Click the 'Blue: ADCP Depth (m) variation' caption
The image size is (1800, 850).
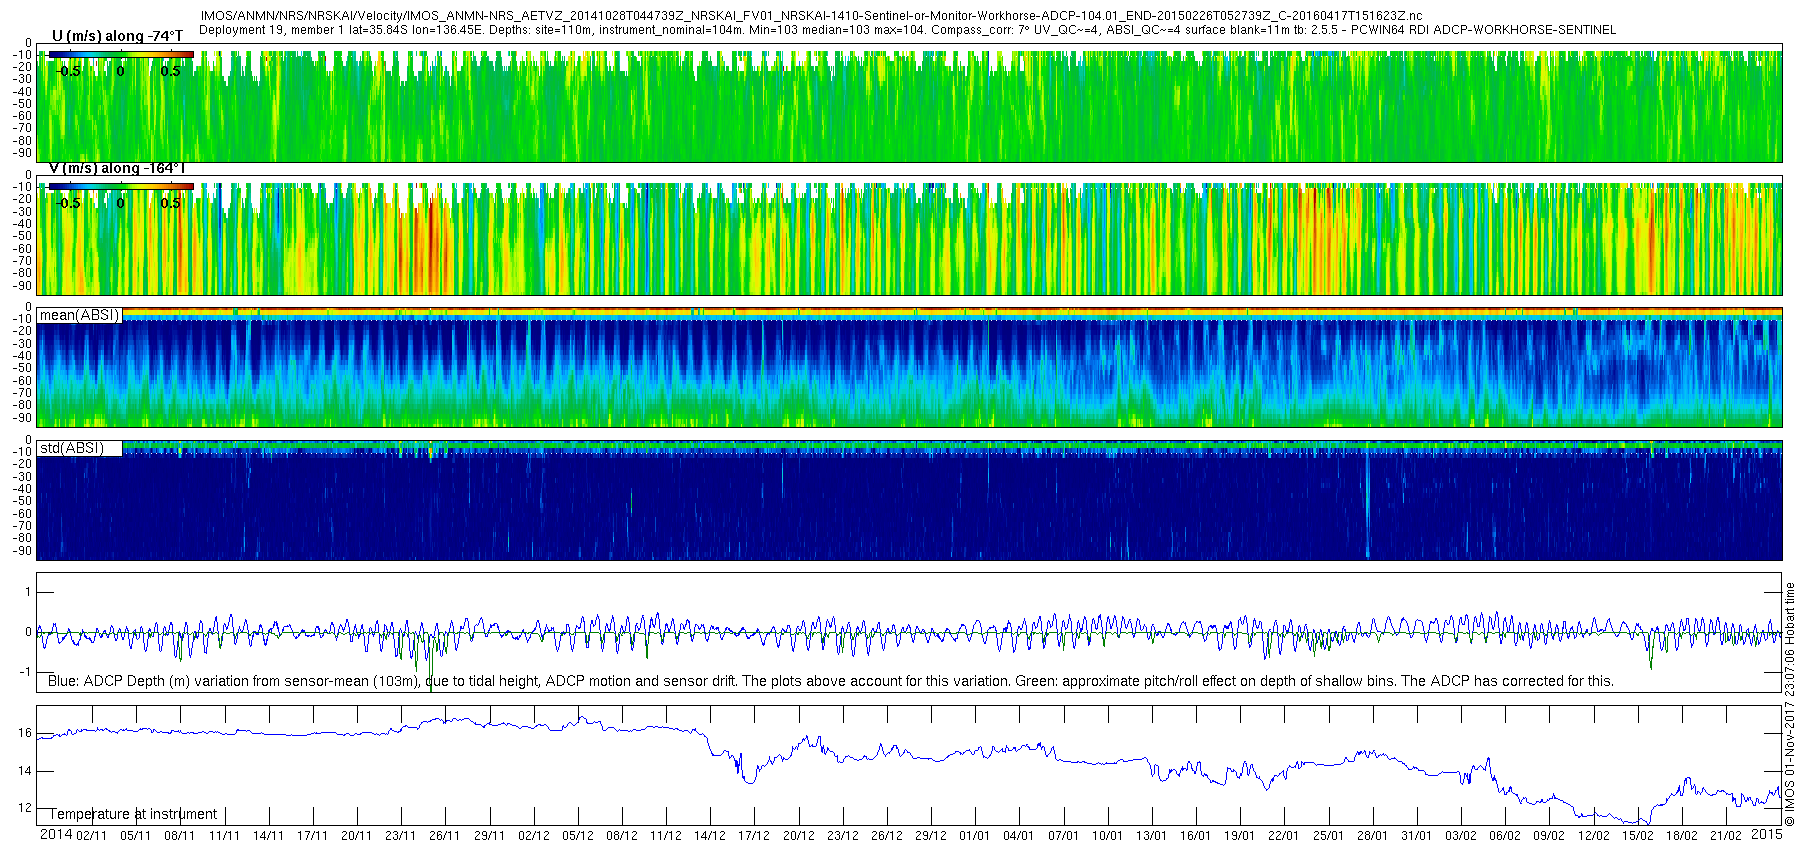[x=831, y=681]
